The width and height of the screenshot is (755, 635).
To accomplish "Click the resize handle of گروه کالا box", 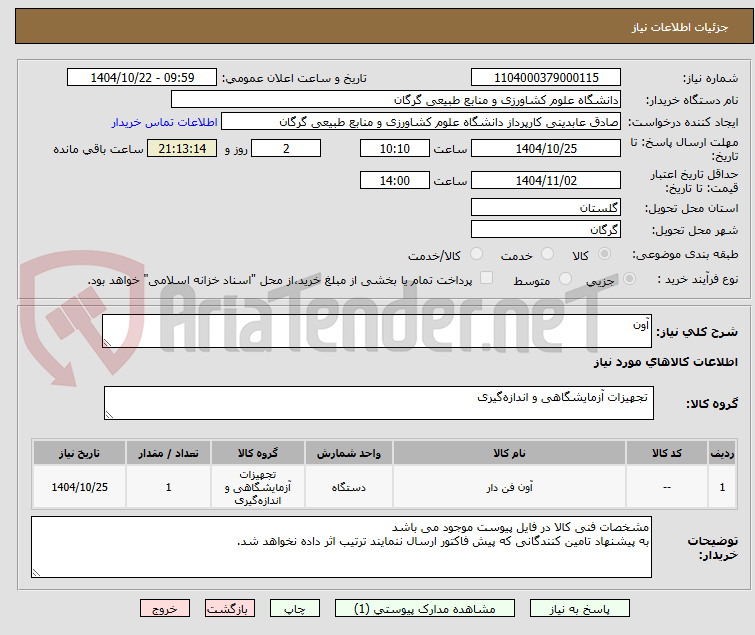I will coord(109,415).
